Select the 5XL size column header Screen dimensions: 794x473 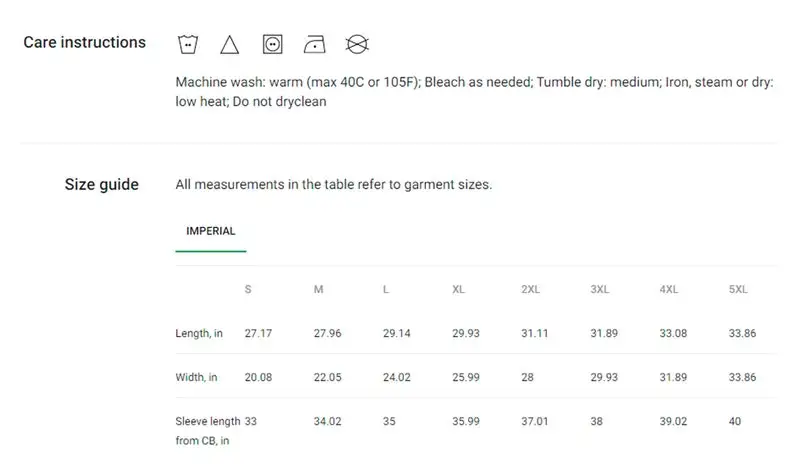click(x=738, y=289)
